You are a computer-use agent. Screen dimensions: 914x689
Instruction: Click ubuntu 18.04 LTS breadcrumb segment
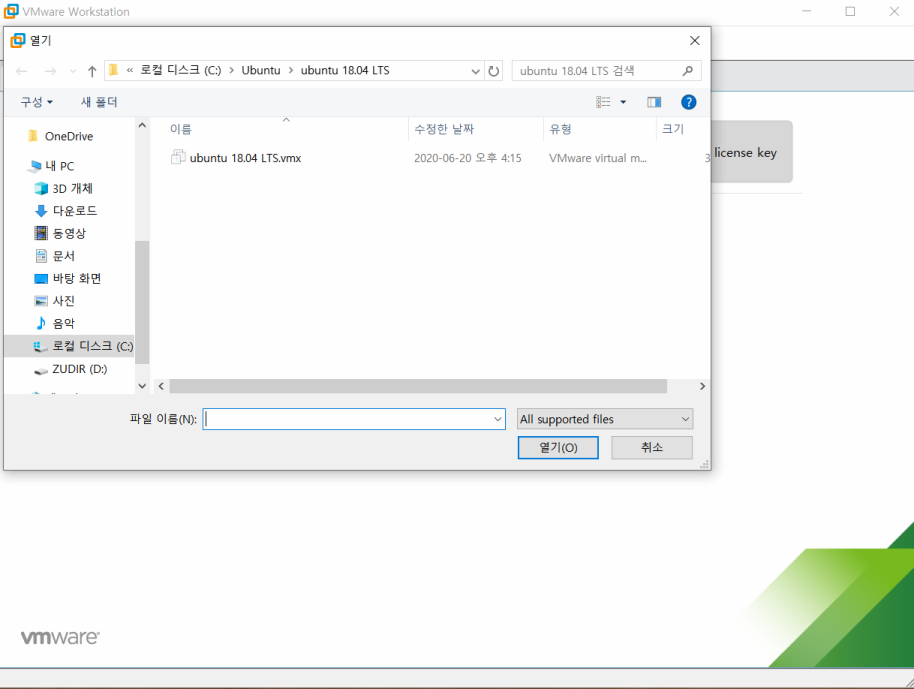click(345, 71)
